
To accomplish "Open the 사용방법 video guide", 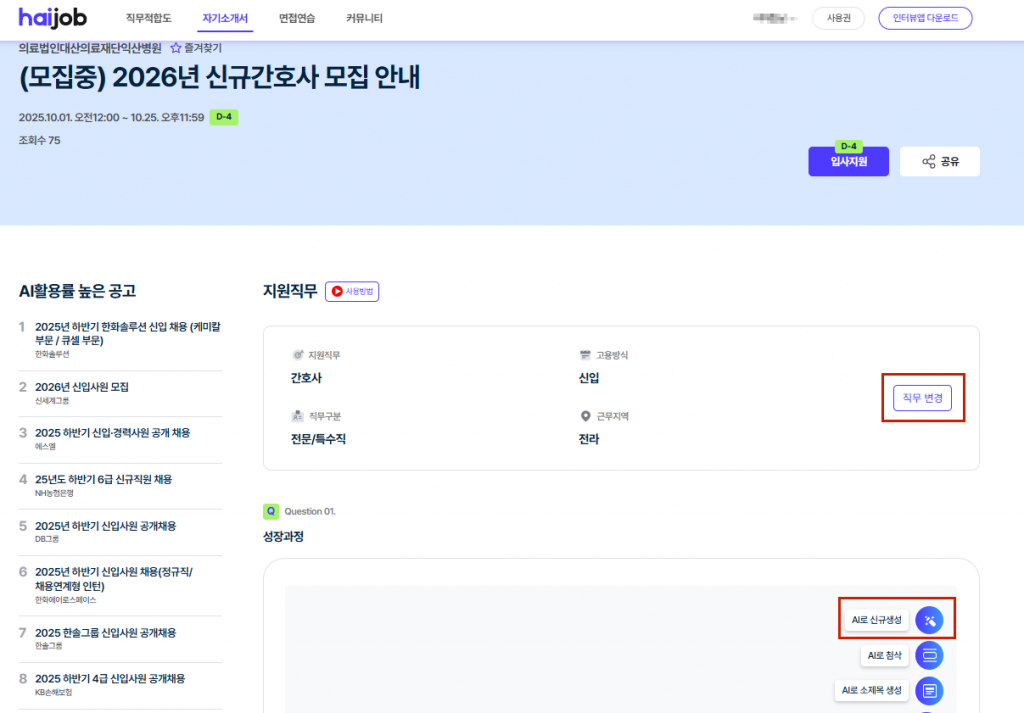I will 351,292.
